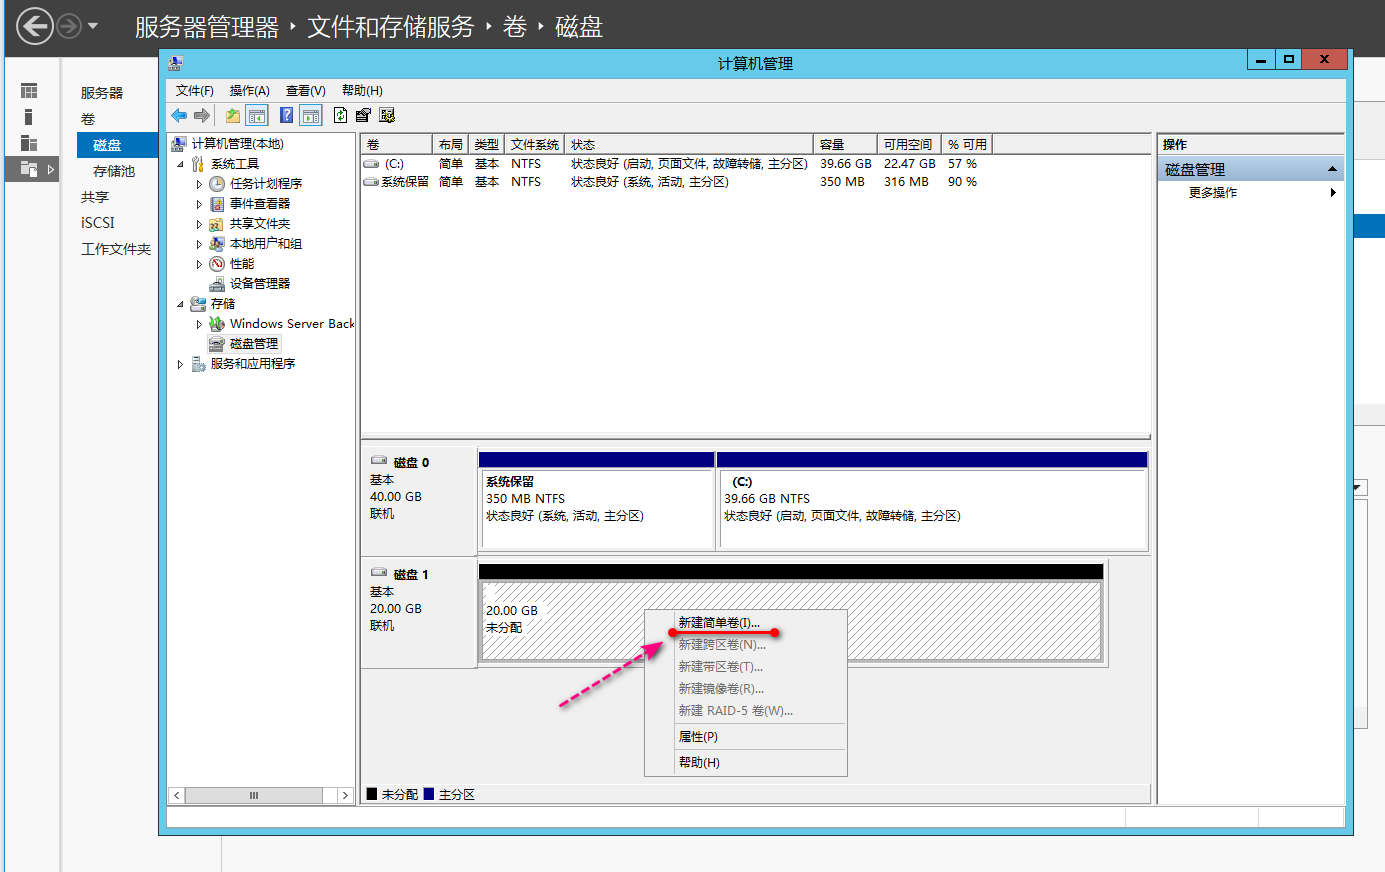Viewport: 1385px width, 872px height.
Task: Click the console tree scrollbar right arrow
Action: 346,795
